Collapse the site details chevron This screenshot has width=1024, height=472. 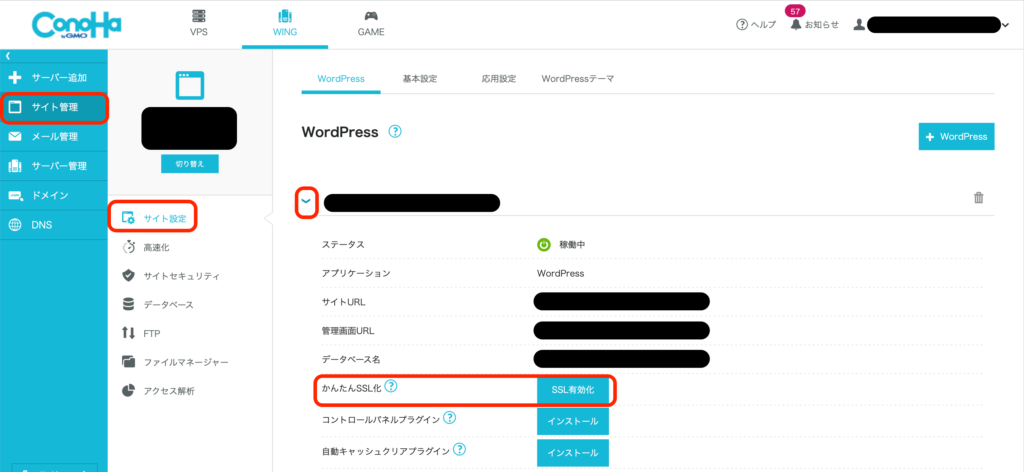click(x=306, y=202)
